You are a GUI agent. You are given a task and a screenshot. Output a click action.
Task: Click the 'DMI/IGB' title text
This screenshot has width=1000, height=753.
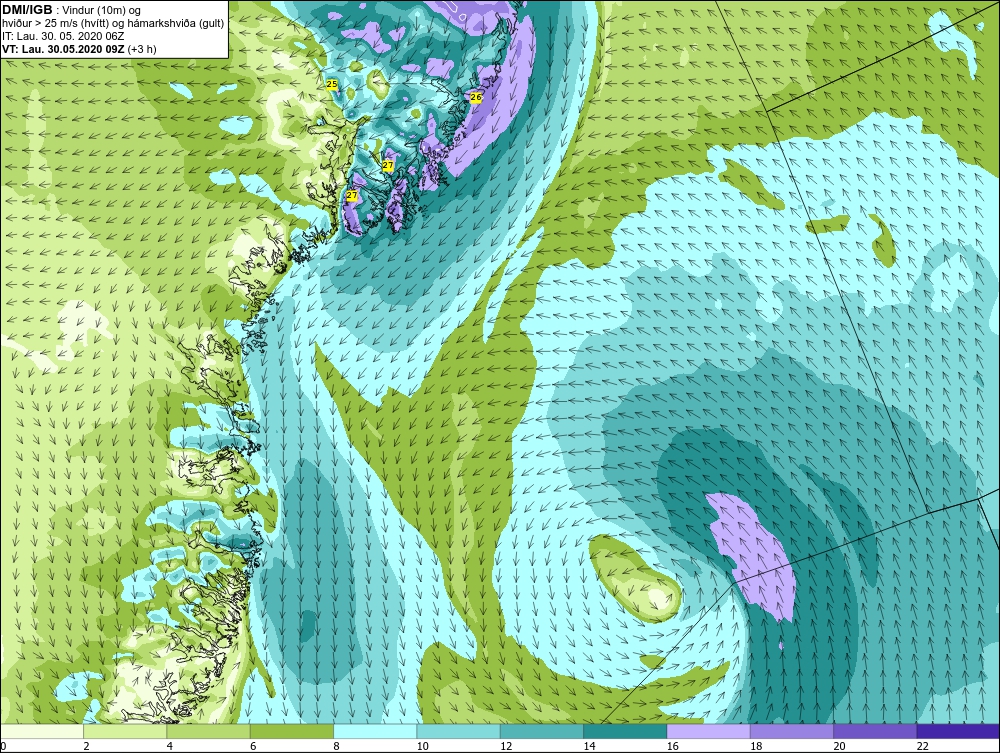[x=27, y=10]
